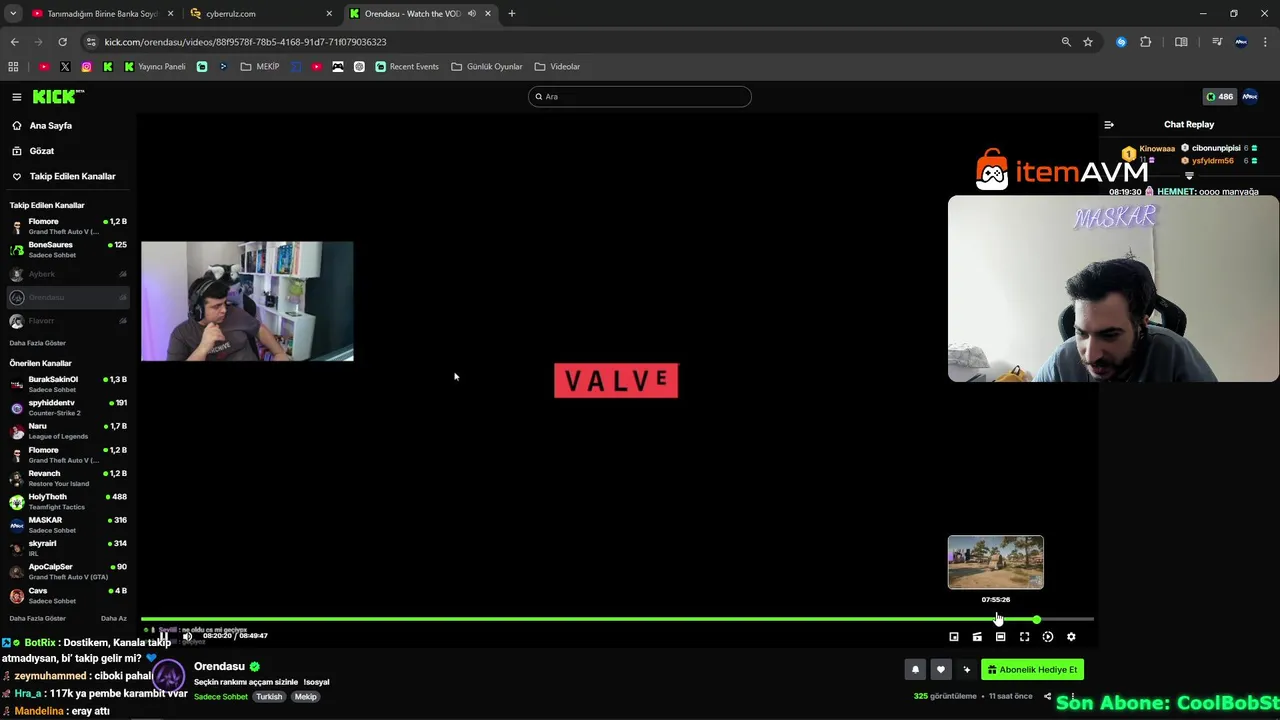Open HolyThoth channel in sidebar
The image size is (1280, 720).
pyautogui.click(x=68, y=501)
